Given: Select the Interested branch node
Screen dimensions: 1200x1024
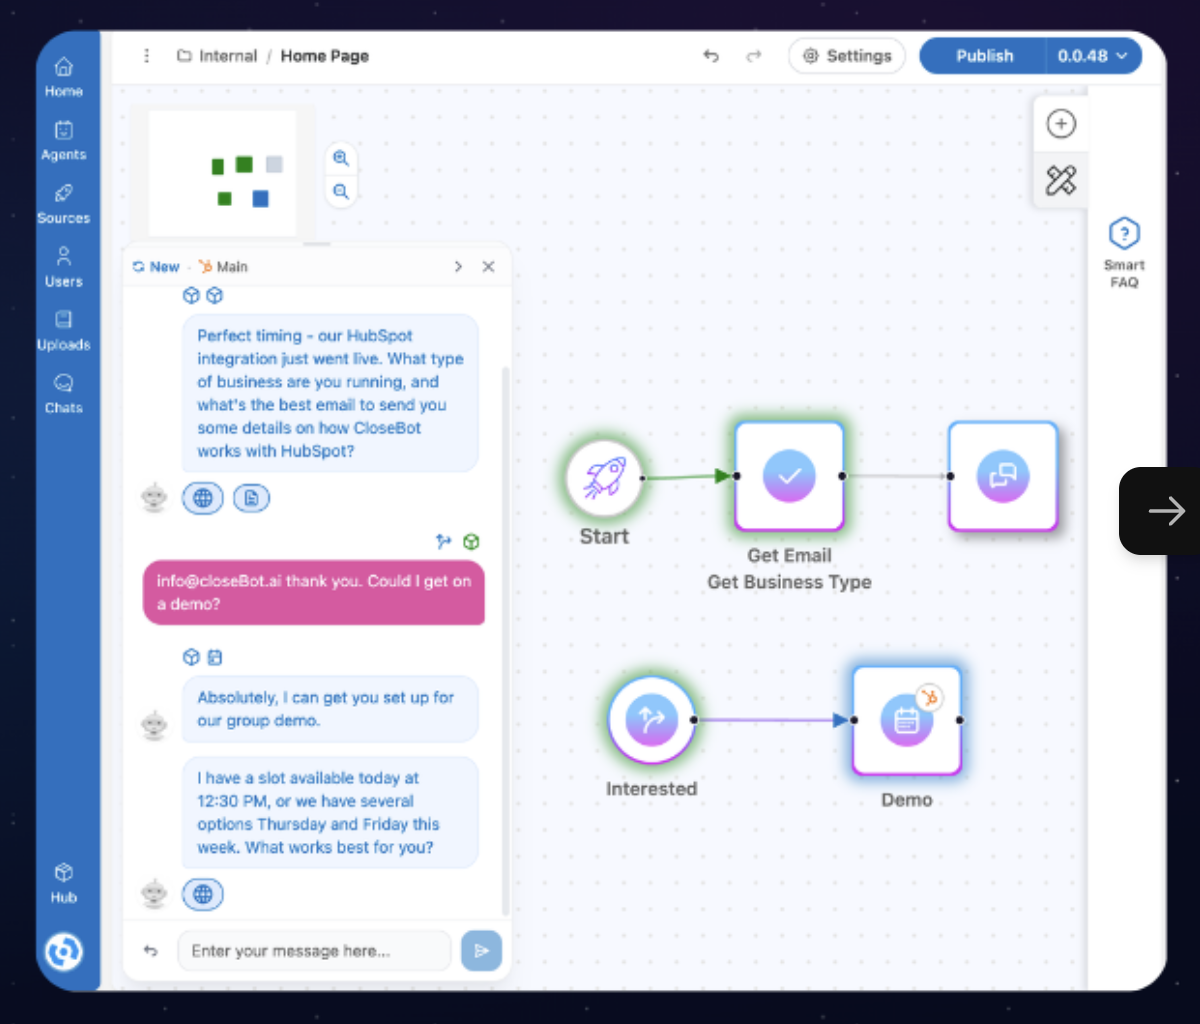Looking at the screenshot, I should (651, 720).
